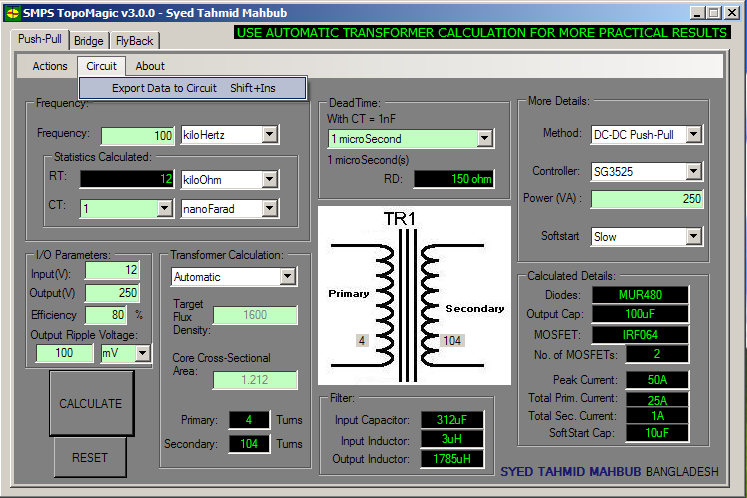Click the Output Ripple Voltage value field
Screen dimensions: 747x498
coord(65,353)
